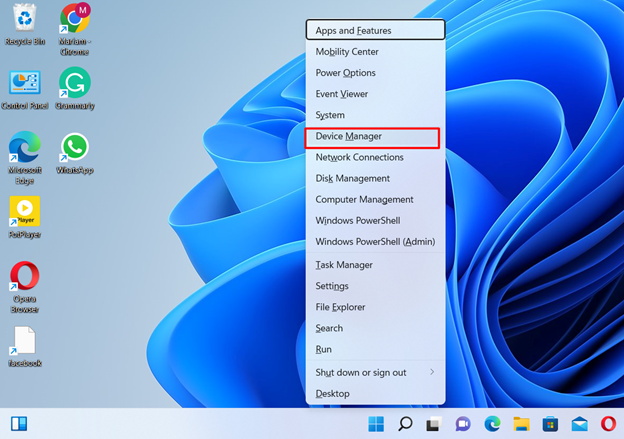Click Windows PowerShell (Admin) menu item
The width and height of the screenshot is (624, 439).
(x=374, y=242)
